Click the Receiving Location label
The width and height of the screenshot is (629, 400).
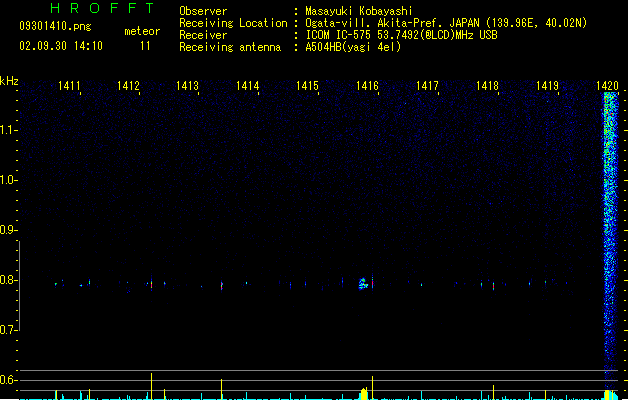pyautogui.click(x=233, y=23)
